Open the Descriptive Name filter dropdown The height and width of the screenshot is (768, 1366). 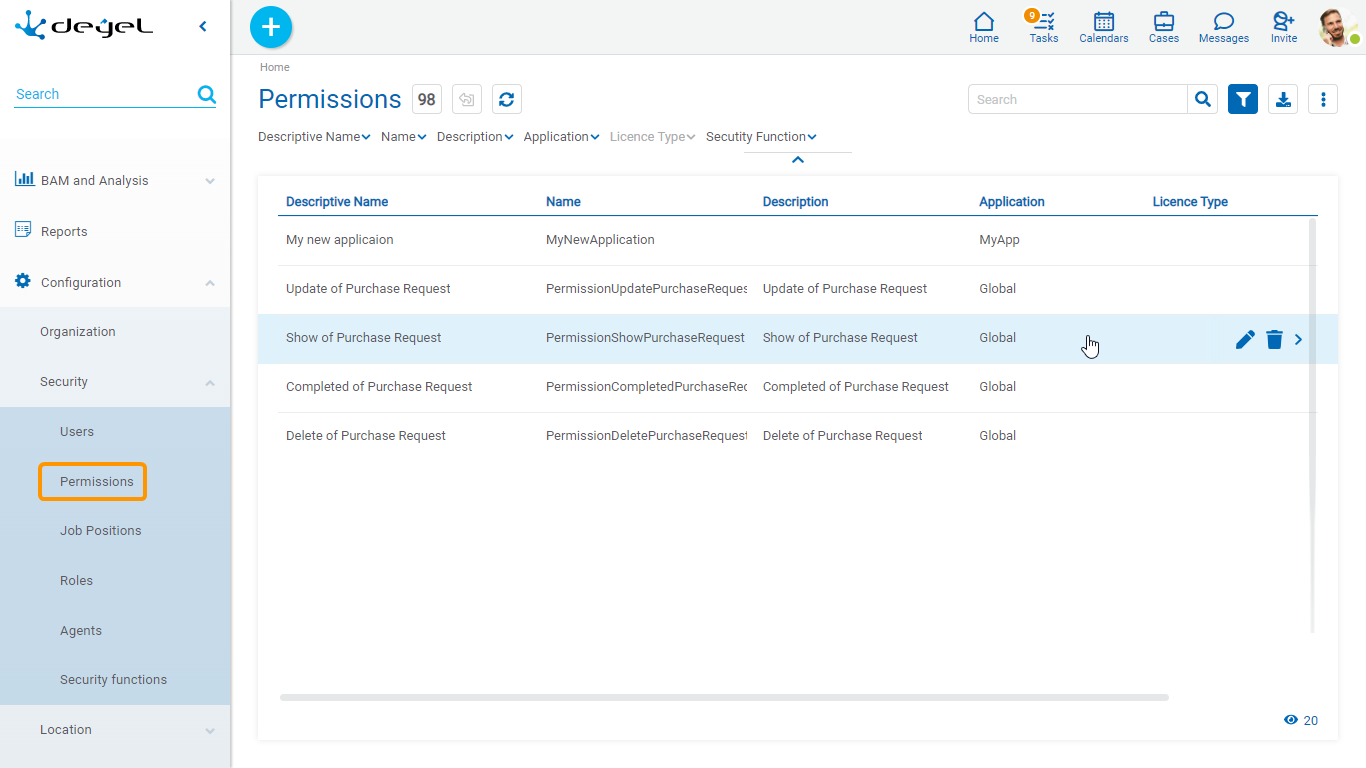(314, 137)
